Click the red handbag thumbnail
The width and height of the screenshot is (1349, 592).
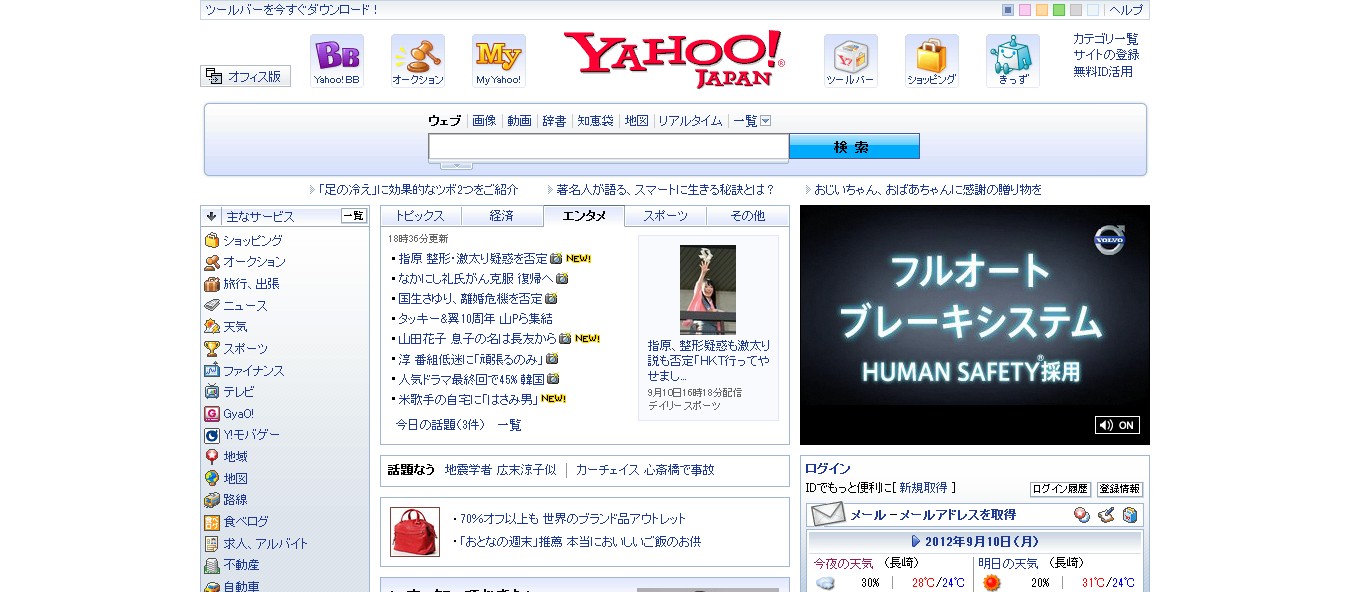pos(415,532)
